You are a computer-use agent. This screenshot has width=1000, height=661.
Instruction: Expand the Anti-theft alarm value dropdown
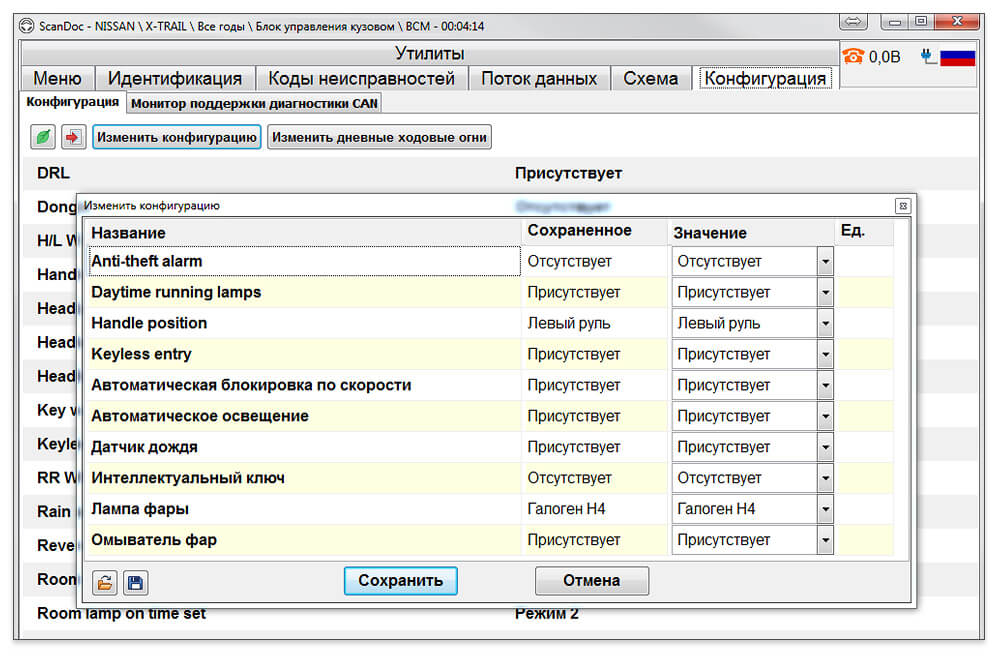[825, 262]
